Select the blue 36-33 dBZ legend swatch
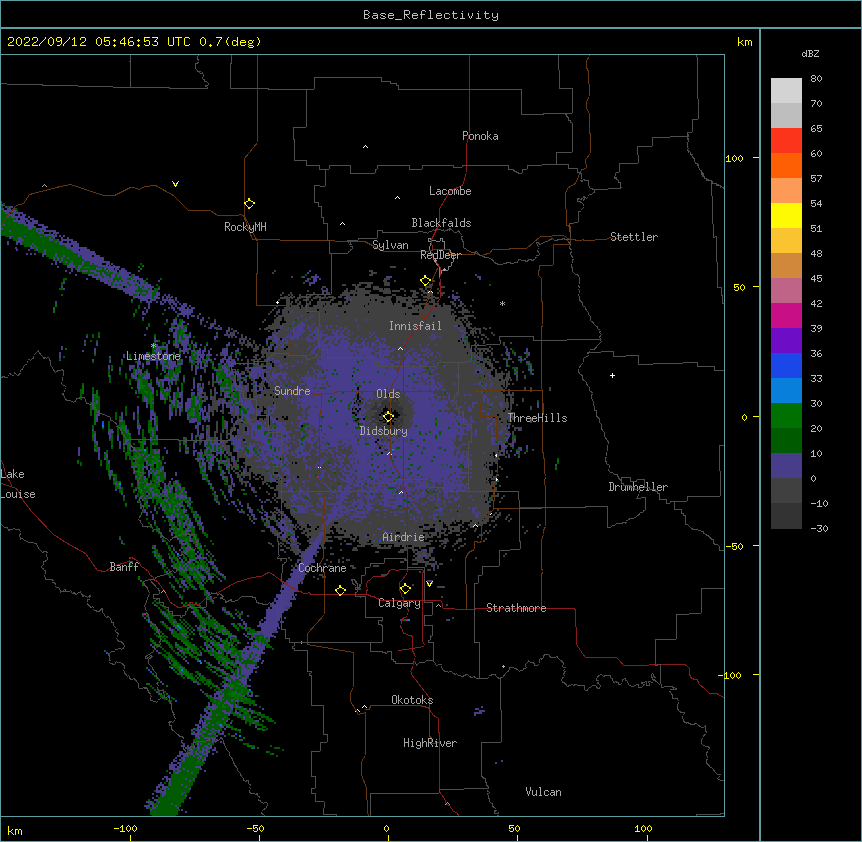This screenshot has height=842, width=862. pos(786,365)
